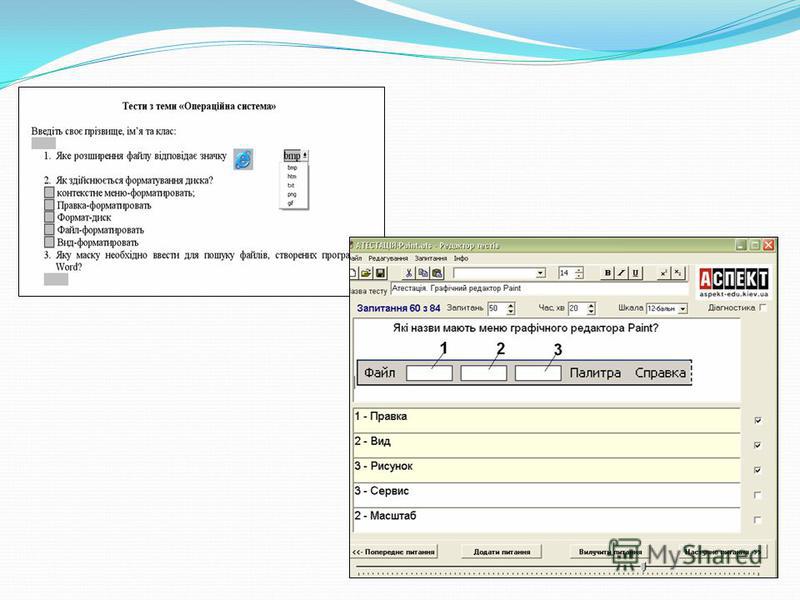The width and height of the screenshot is (800, 600).
Task: Choose txt from the extension list
Action: point(291,185)
